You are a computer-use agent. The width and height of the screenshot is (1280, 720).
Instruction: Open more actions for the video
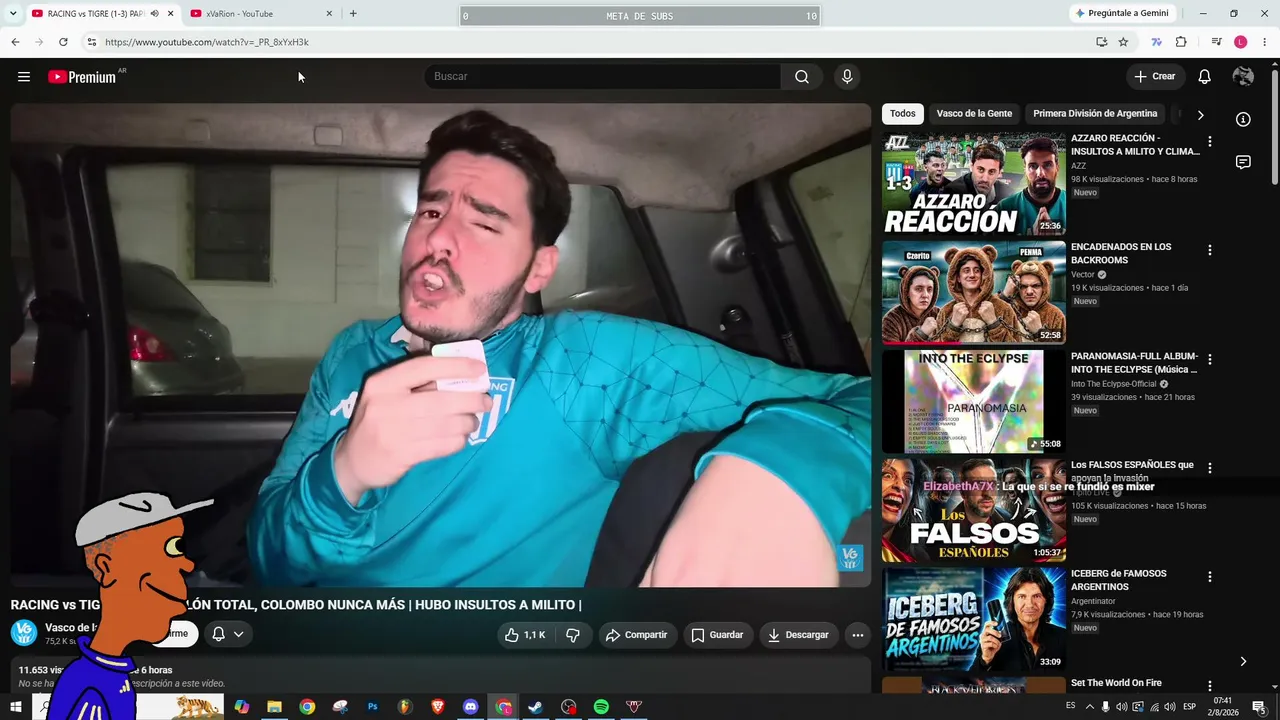coord(857,635)
